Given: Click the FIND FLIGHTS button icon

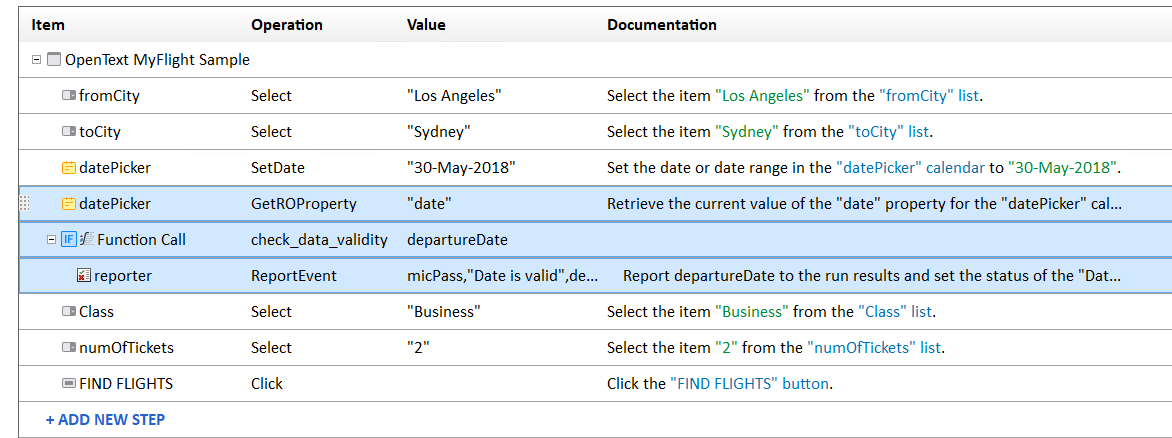Looking at the screenshot, I should [x=68, y=384].
